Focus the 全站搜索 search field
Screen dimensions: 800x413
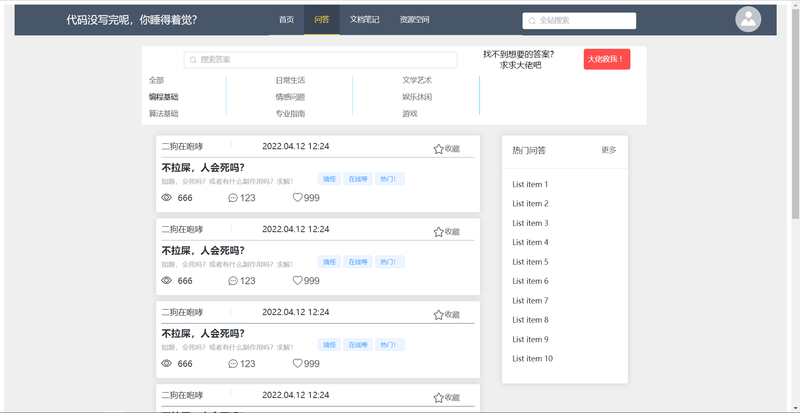pos(579,21)
